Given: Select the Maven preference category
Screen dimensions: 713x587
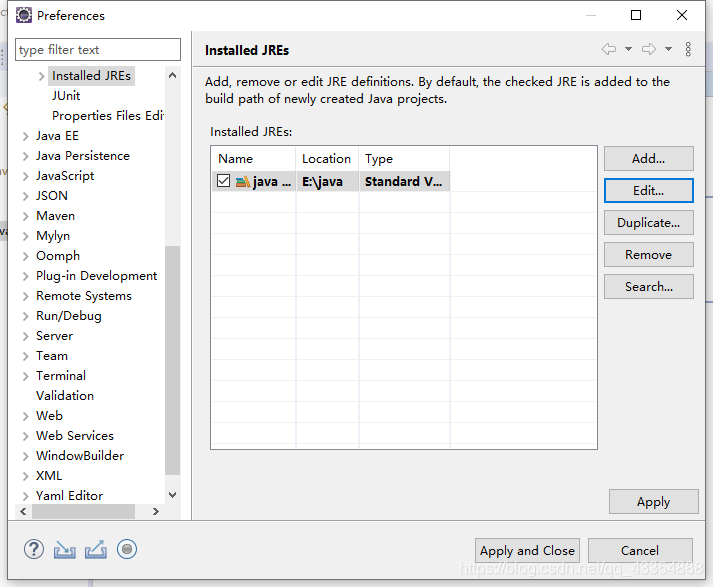Looking at the screenshot, I should (x=55, y=216).
